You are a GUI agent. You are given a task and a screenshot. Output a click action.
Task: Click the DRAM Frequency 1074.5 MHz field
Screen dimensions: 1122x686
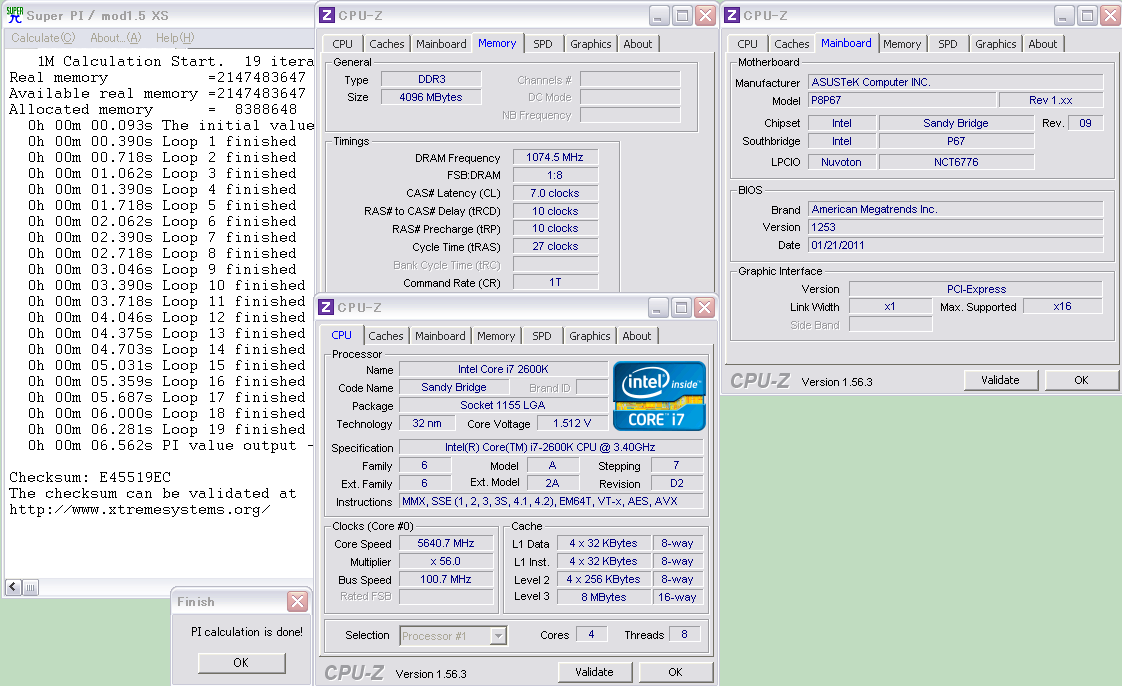[x=555, y=157]
